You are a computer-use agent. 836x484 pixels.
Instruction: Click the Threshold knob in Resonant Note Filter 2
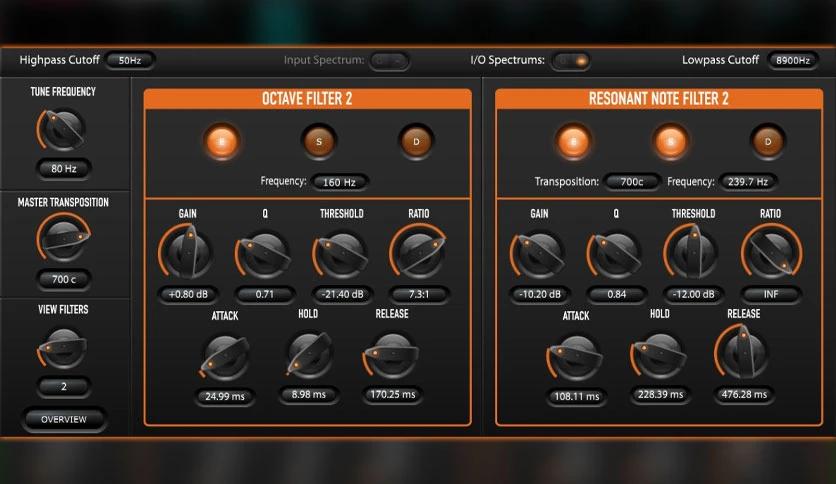(692, 252)
